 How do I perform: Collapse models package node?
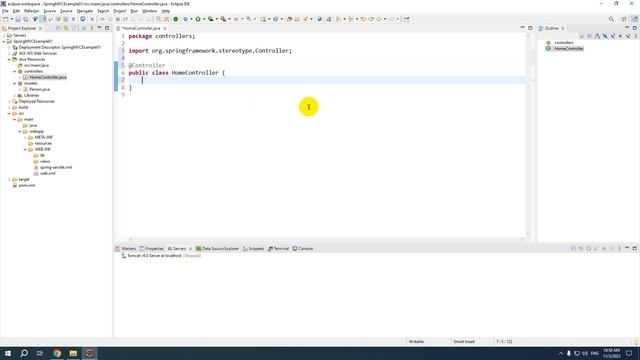(15, 83)
